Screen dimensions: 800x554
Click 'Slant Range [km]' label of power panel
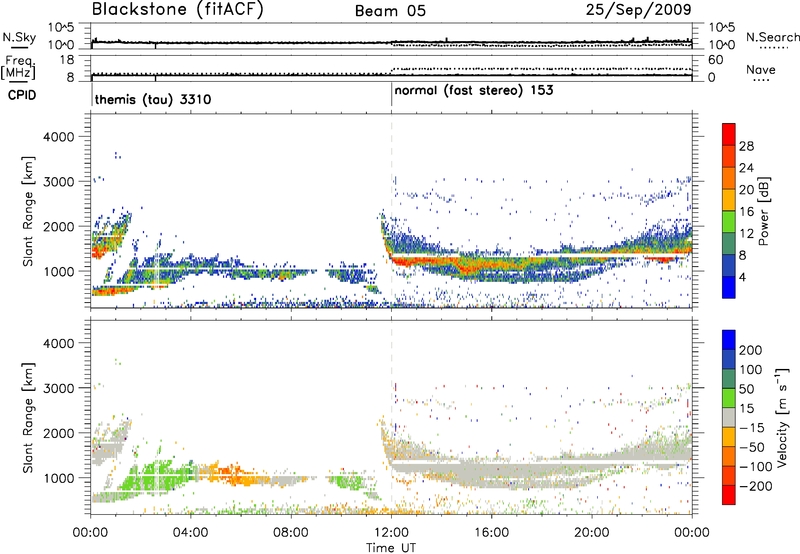tap(28, 211)
